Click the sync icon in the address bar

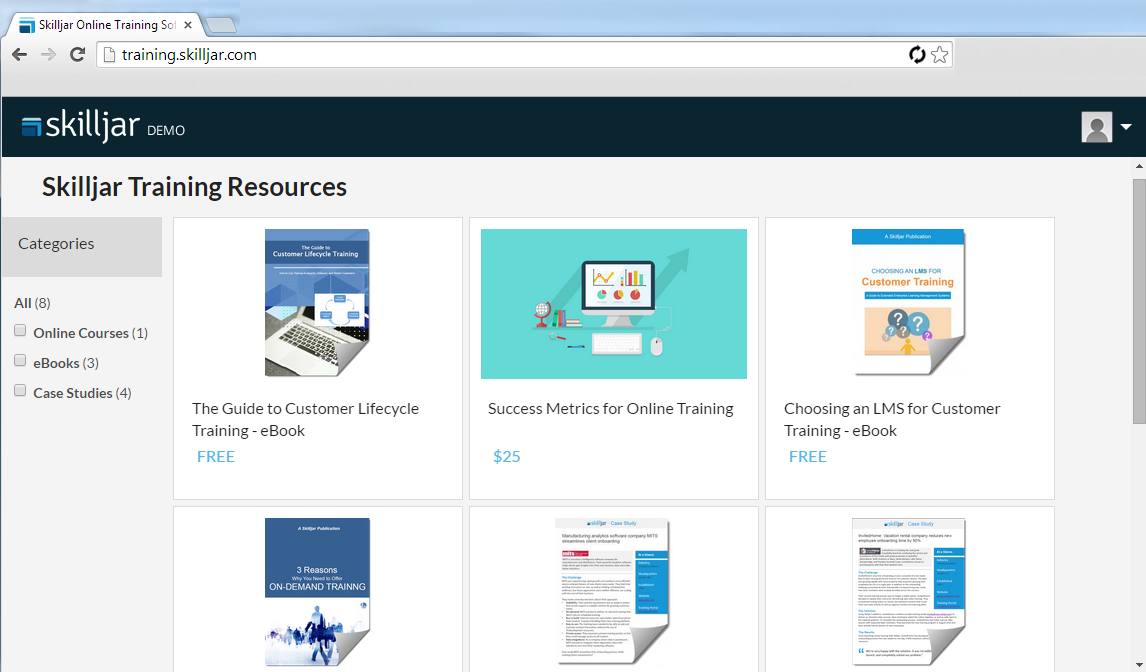[917, 55]
